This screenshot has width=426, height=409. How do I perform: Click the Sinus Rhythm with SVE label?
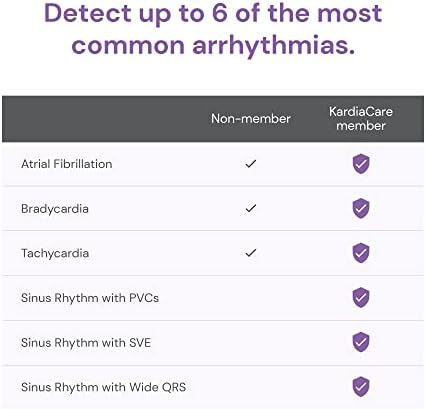tap(86, 343)
